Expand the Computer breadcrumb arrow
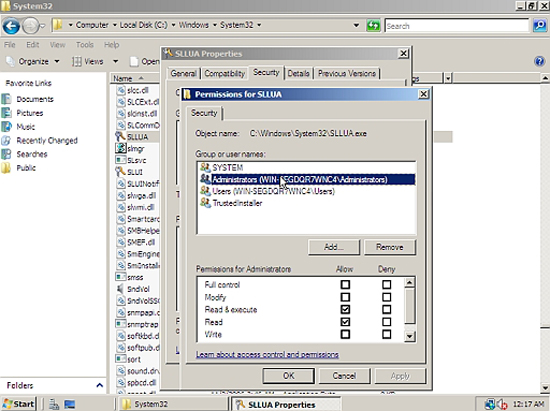Image resolution: width=550 pixels, height=411 pixels. click(x=115, y=25)
